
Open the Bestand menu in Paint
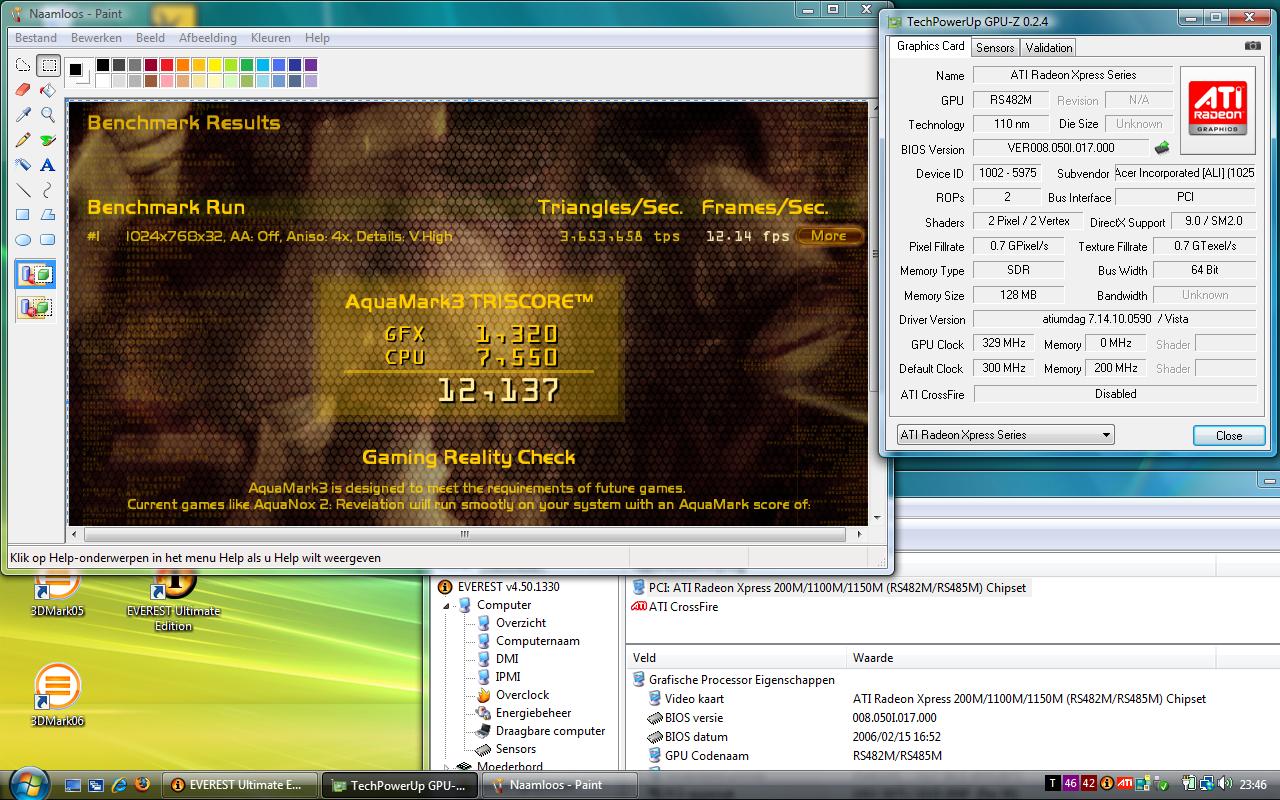(36, 38)
